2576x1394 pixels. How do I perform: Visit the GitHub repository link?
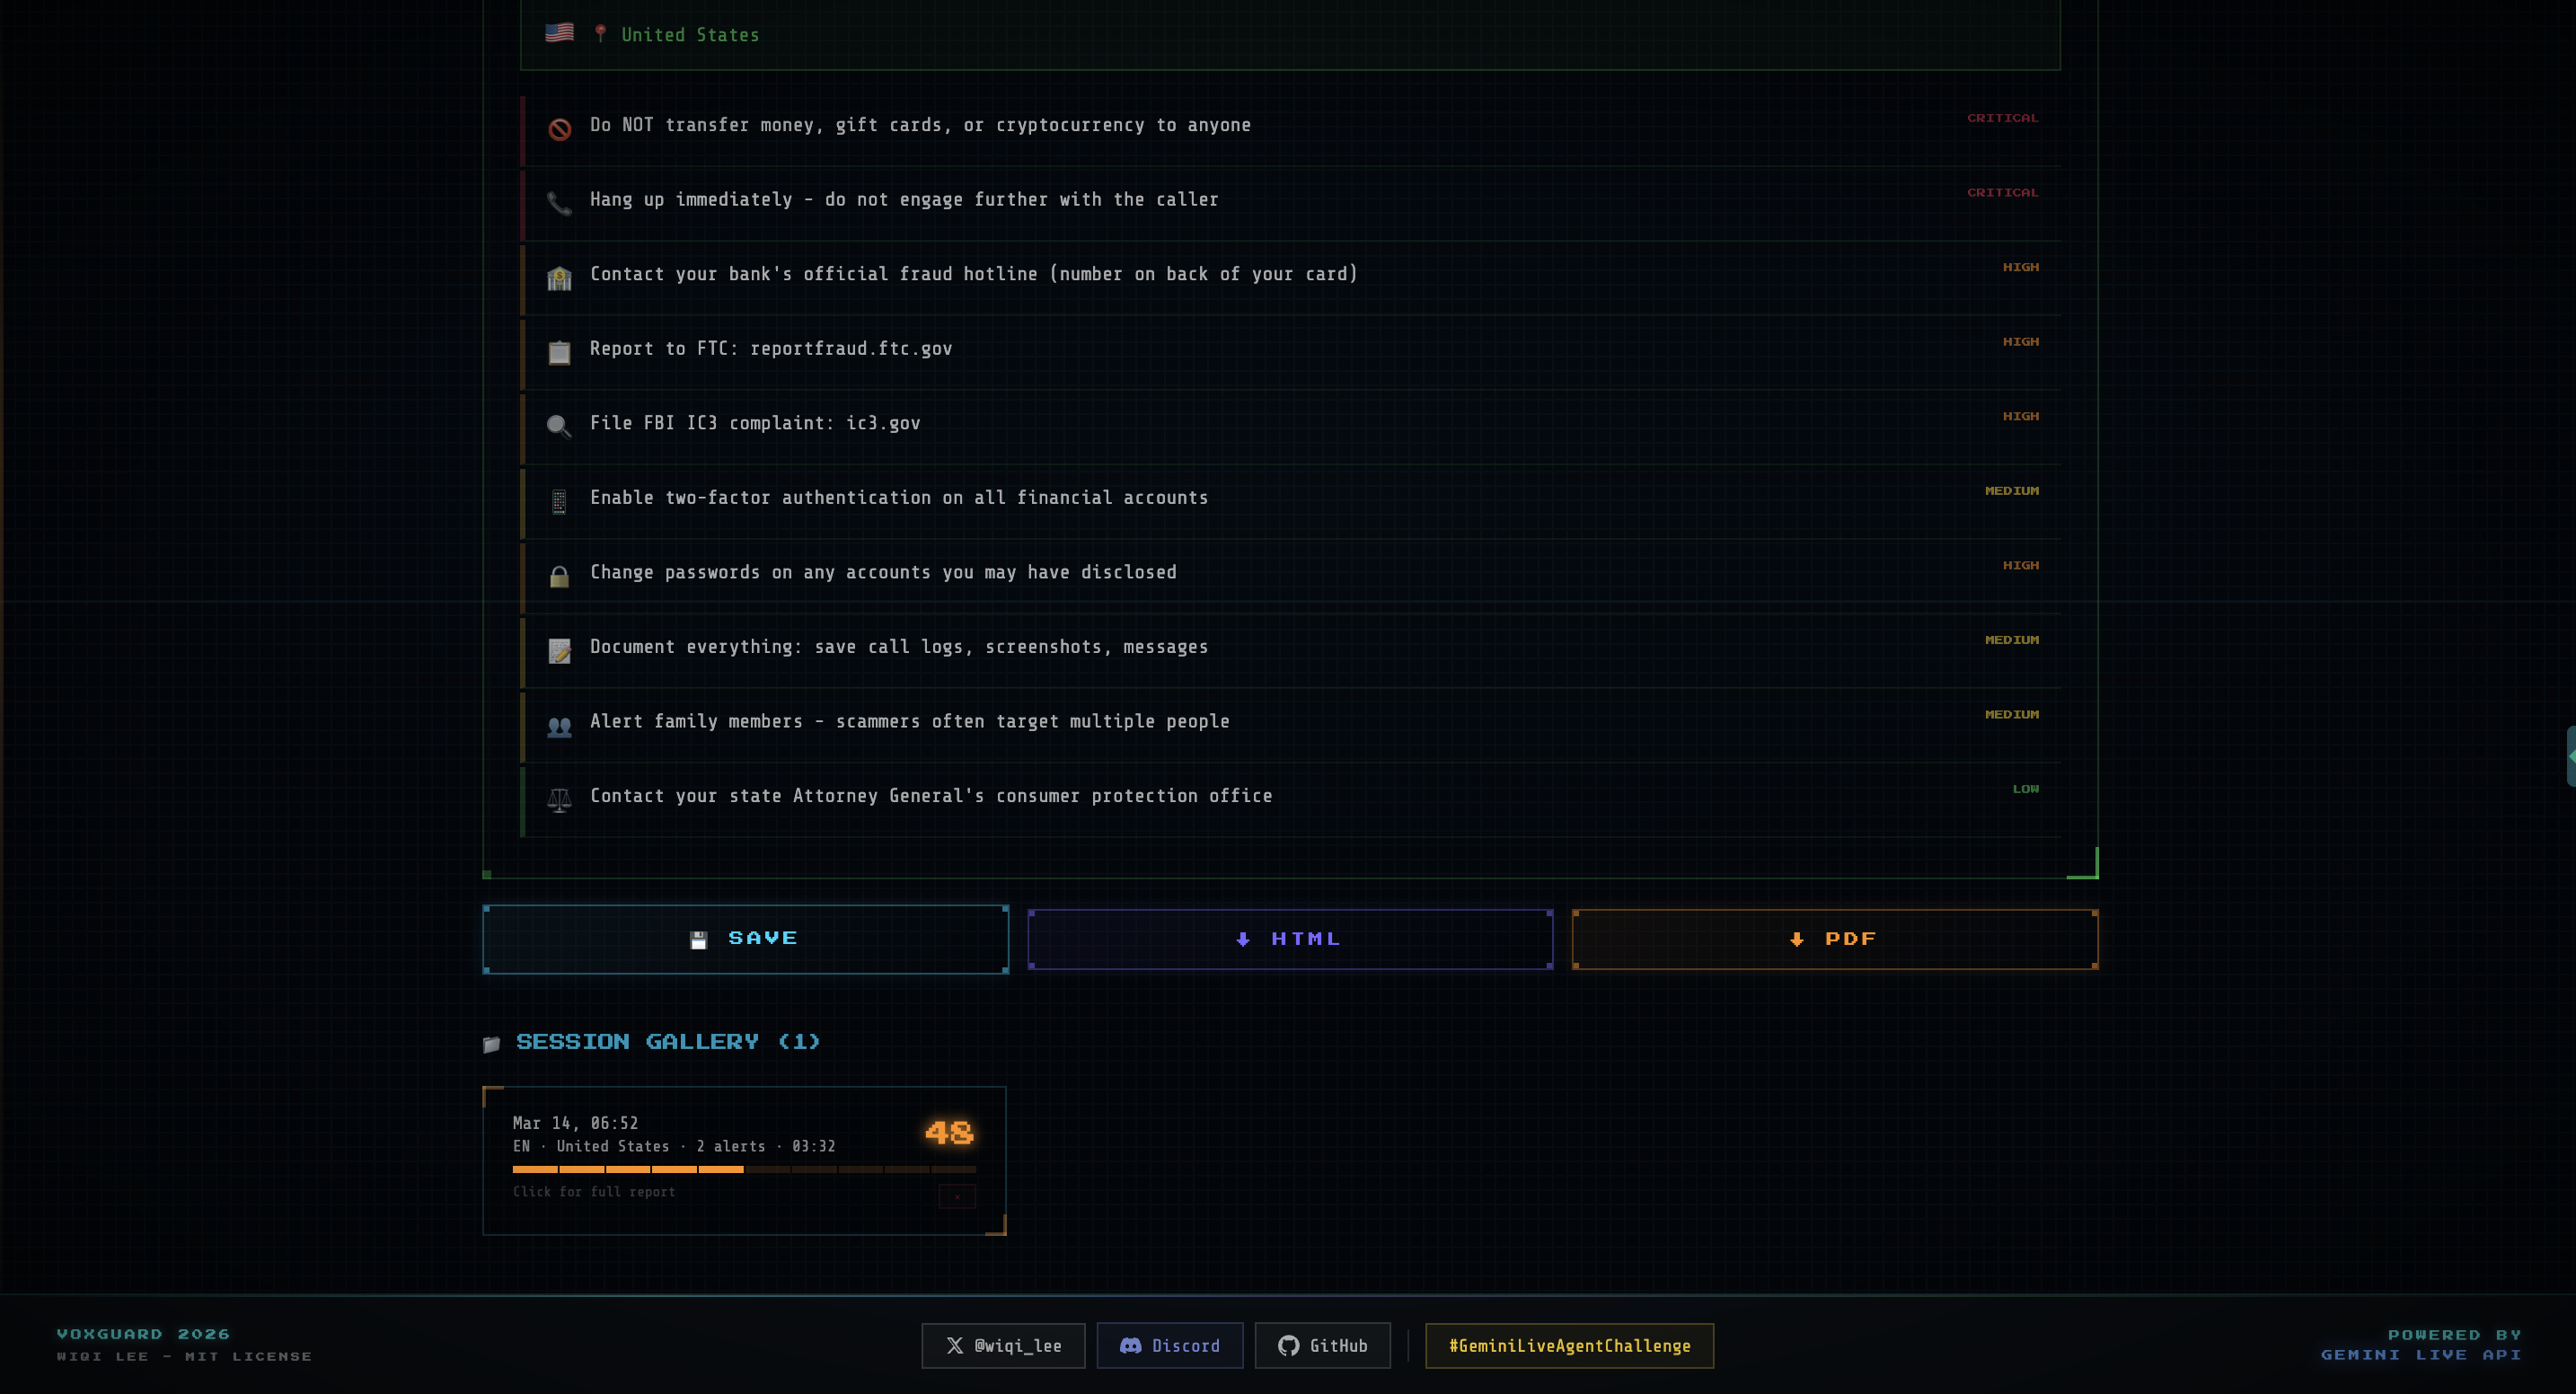click(1322, 1346)
